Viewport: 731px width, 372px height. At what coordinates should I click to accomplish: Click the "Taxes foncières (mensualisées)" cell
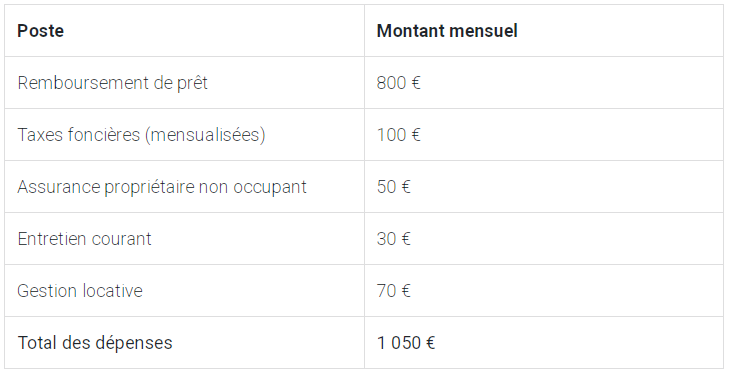(185, 135)
